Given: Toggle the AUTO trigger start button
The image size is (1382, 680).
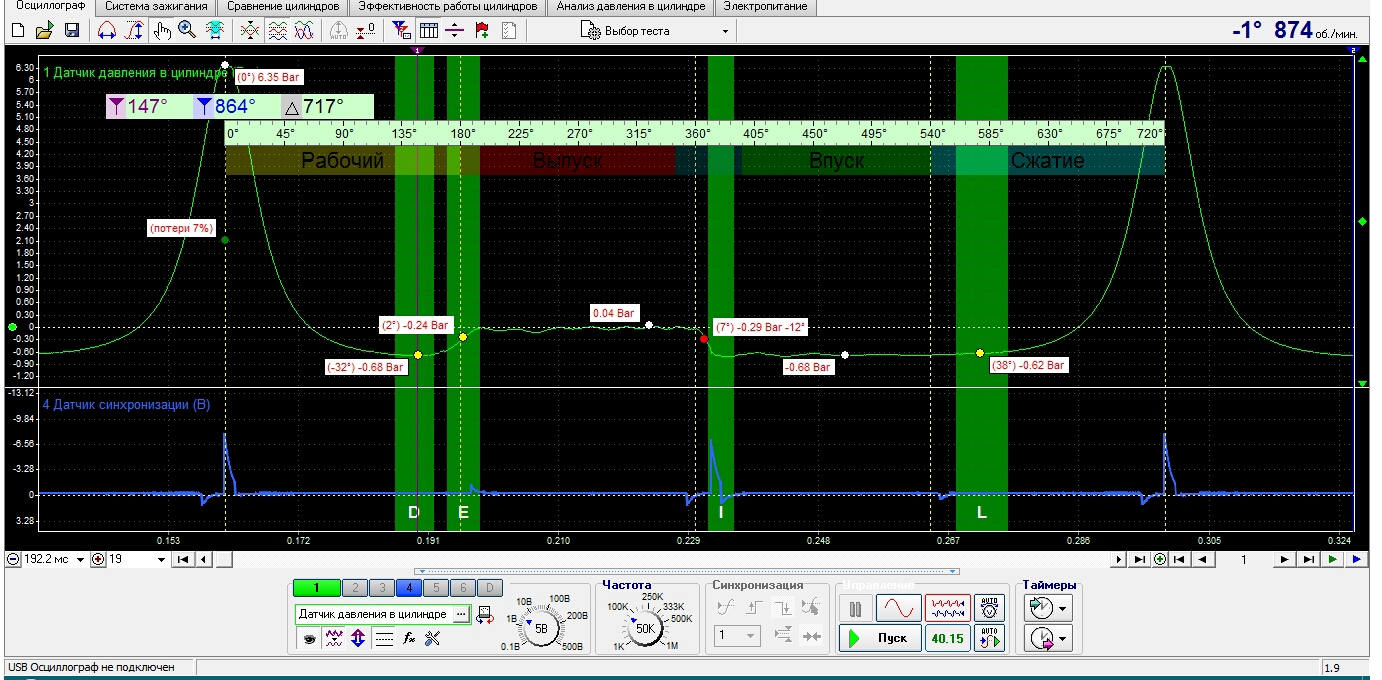Looking at the screenshot, I should [989, 638].
